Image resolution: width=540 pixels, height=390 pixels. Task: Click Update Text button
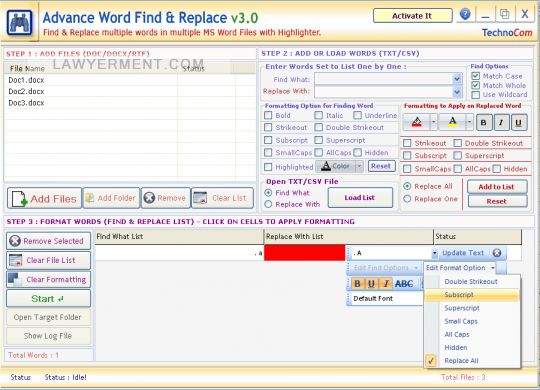[x=463, y=253]
